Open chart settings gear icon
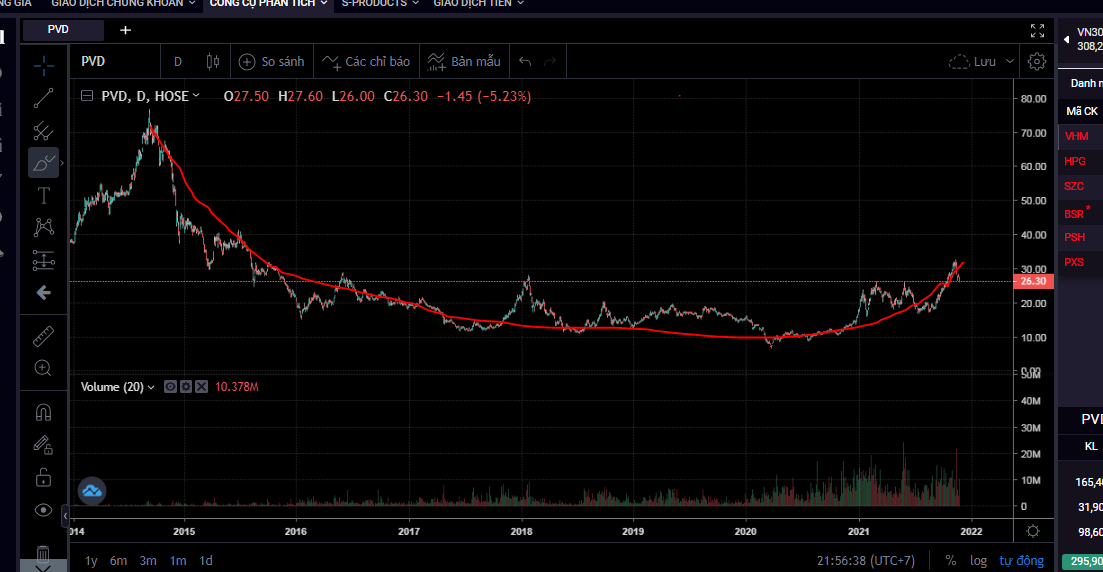1103x572 pixels. tap(1036, 62)
